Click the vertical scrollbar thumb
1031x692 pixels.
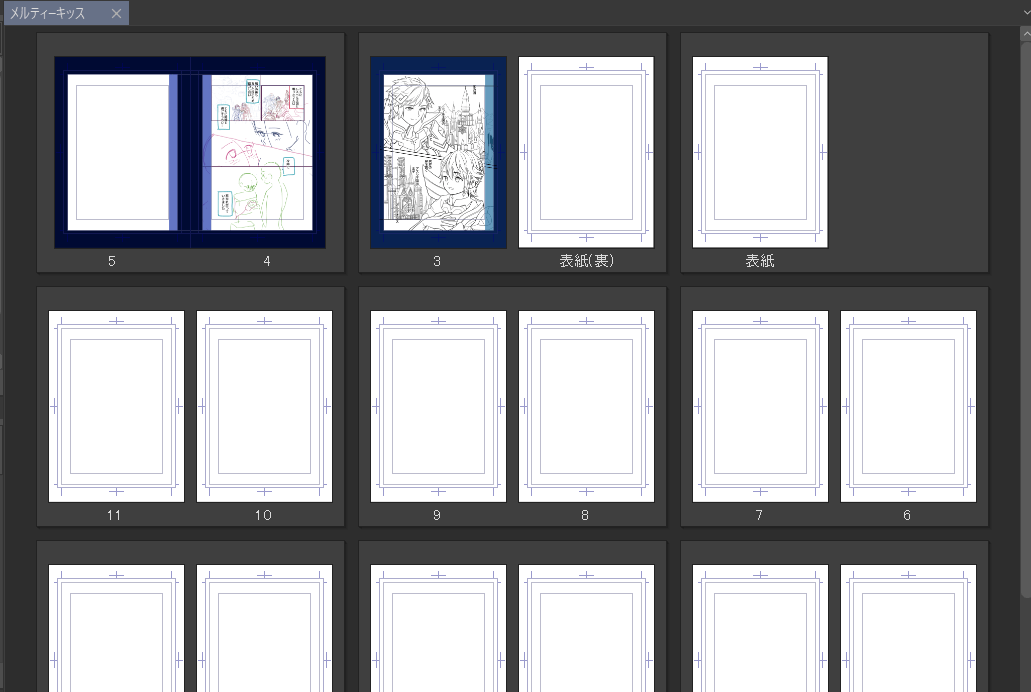[x=1025, y=320]
